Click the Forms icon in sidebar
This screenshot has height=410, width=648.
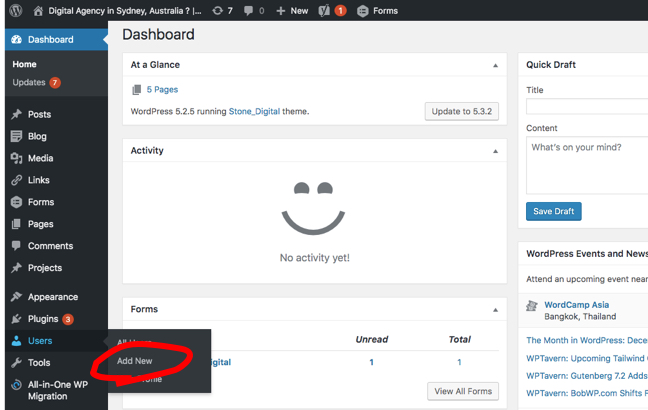point(16,202)
